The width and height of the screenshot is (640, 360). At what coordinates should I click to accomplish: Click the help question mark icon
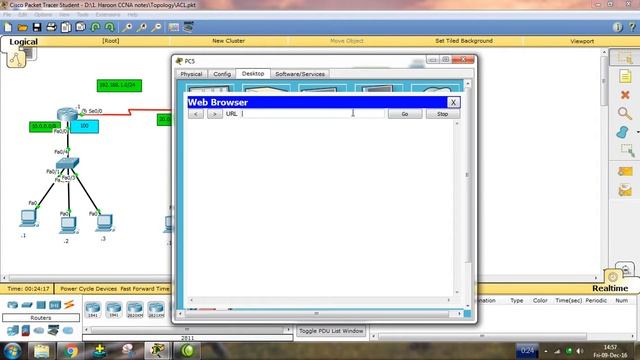pyautogui.click(x=632, y=27)
